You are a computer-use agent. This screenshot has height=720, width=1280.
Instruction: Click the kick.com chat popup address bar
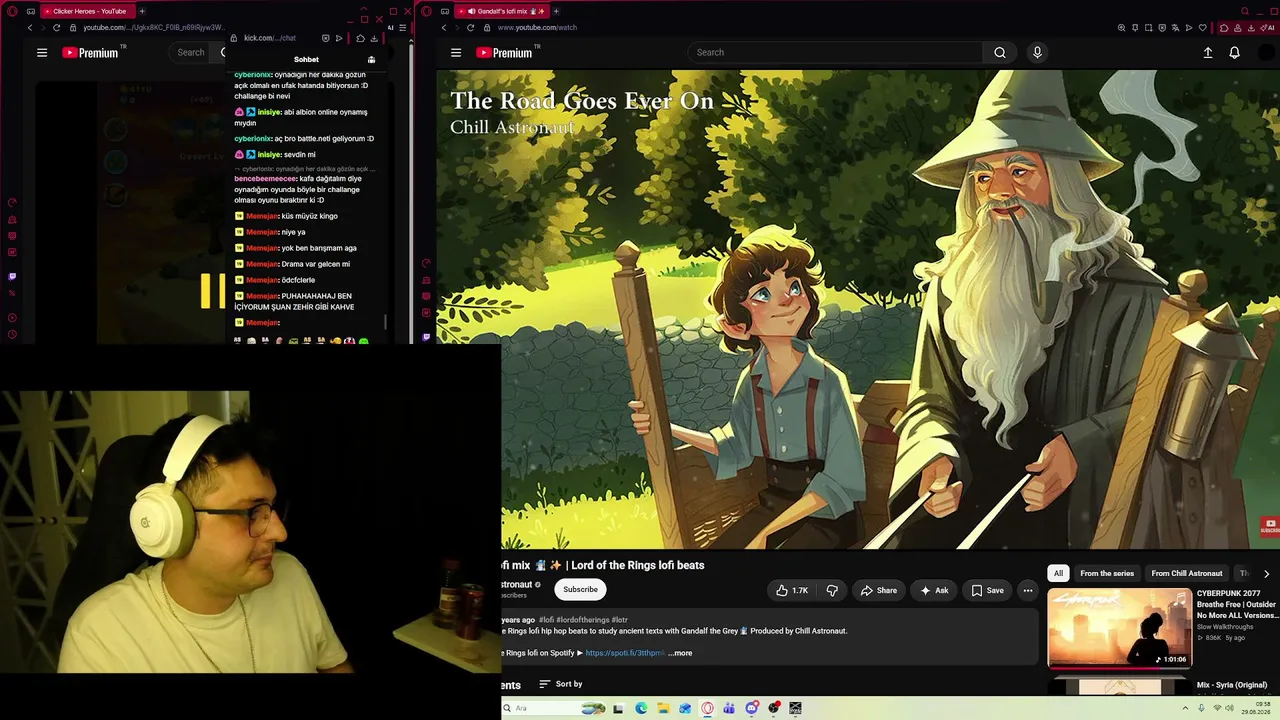coord(270,38)
